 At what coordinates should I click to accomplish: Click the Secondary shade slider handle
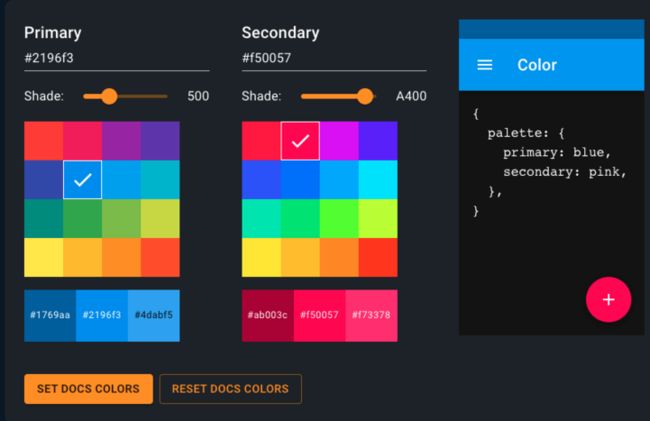coord(365,96)
